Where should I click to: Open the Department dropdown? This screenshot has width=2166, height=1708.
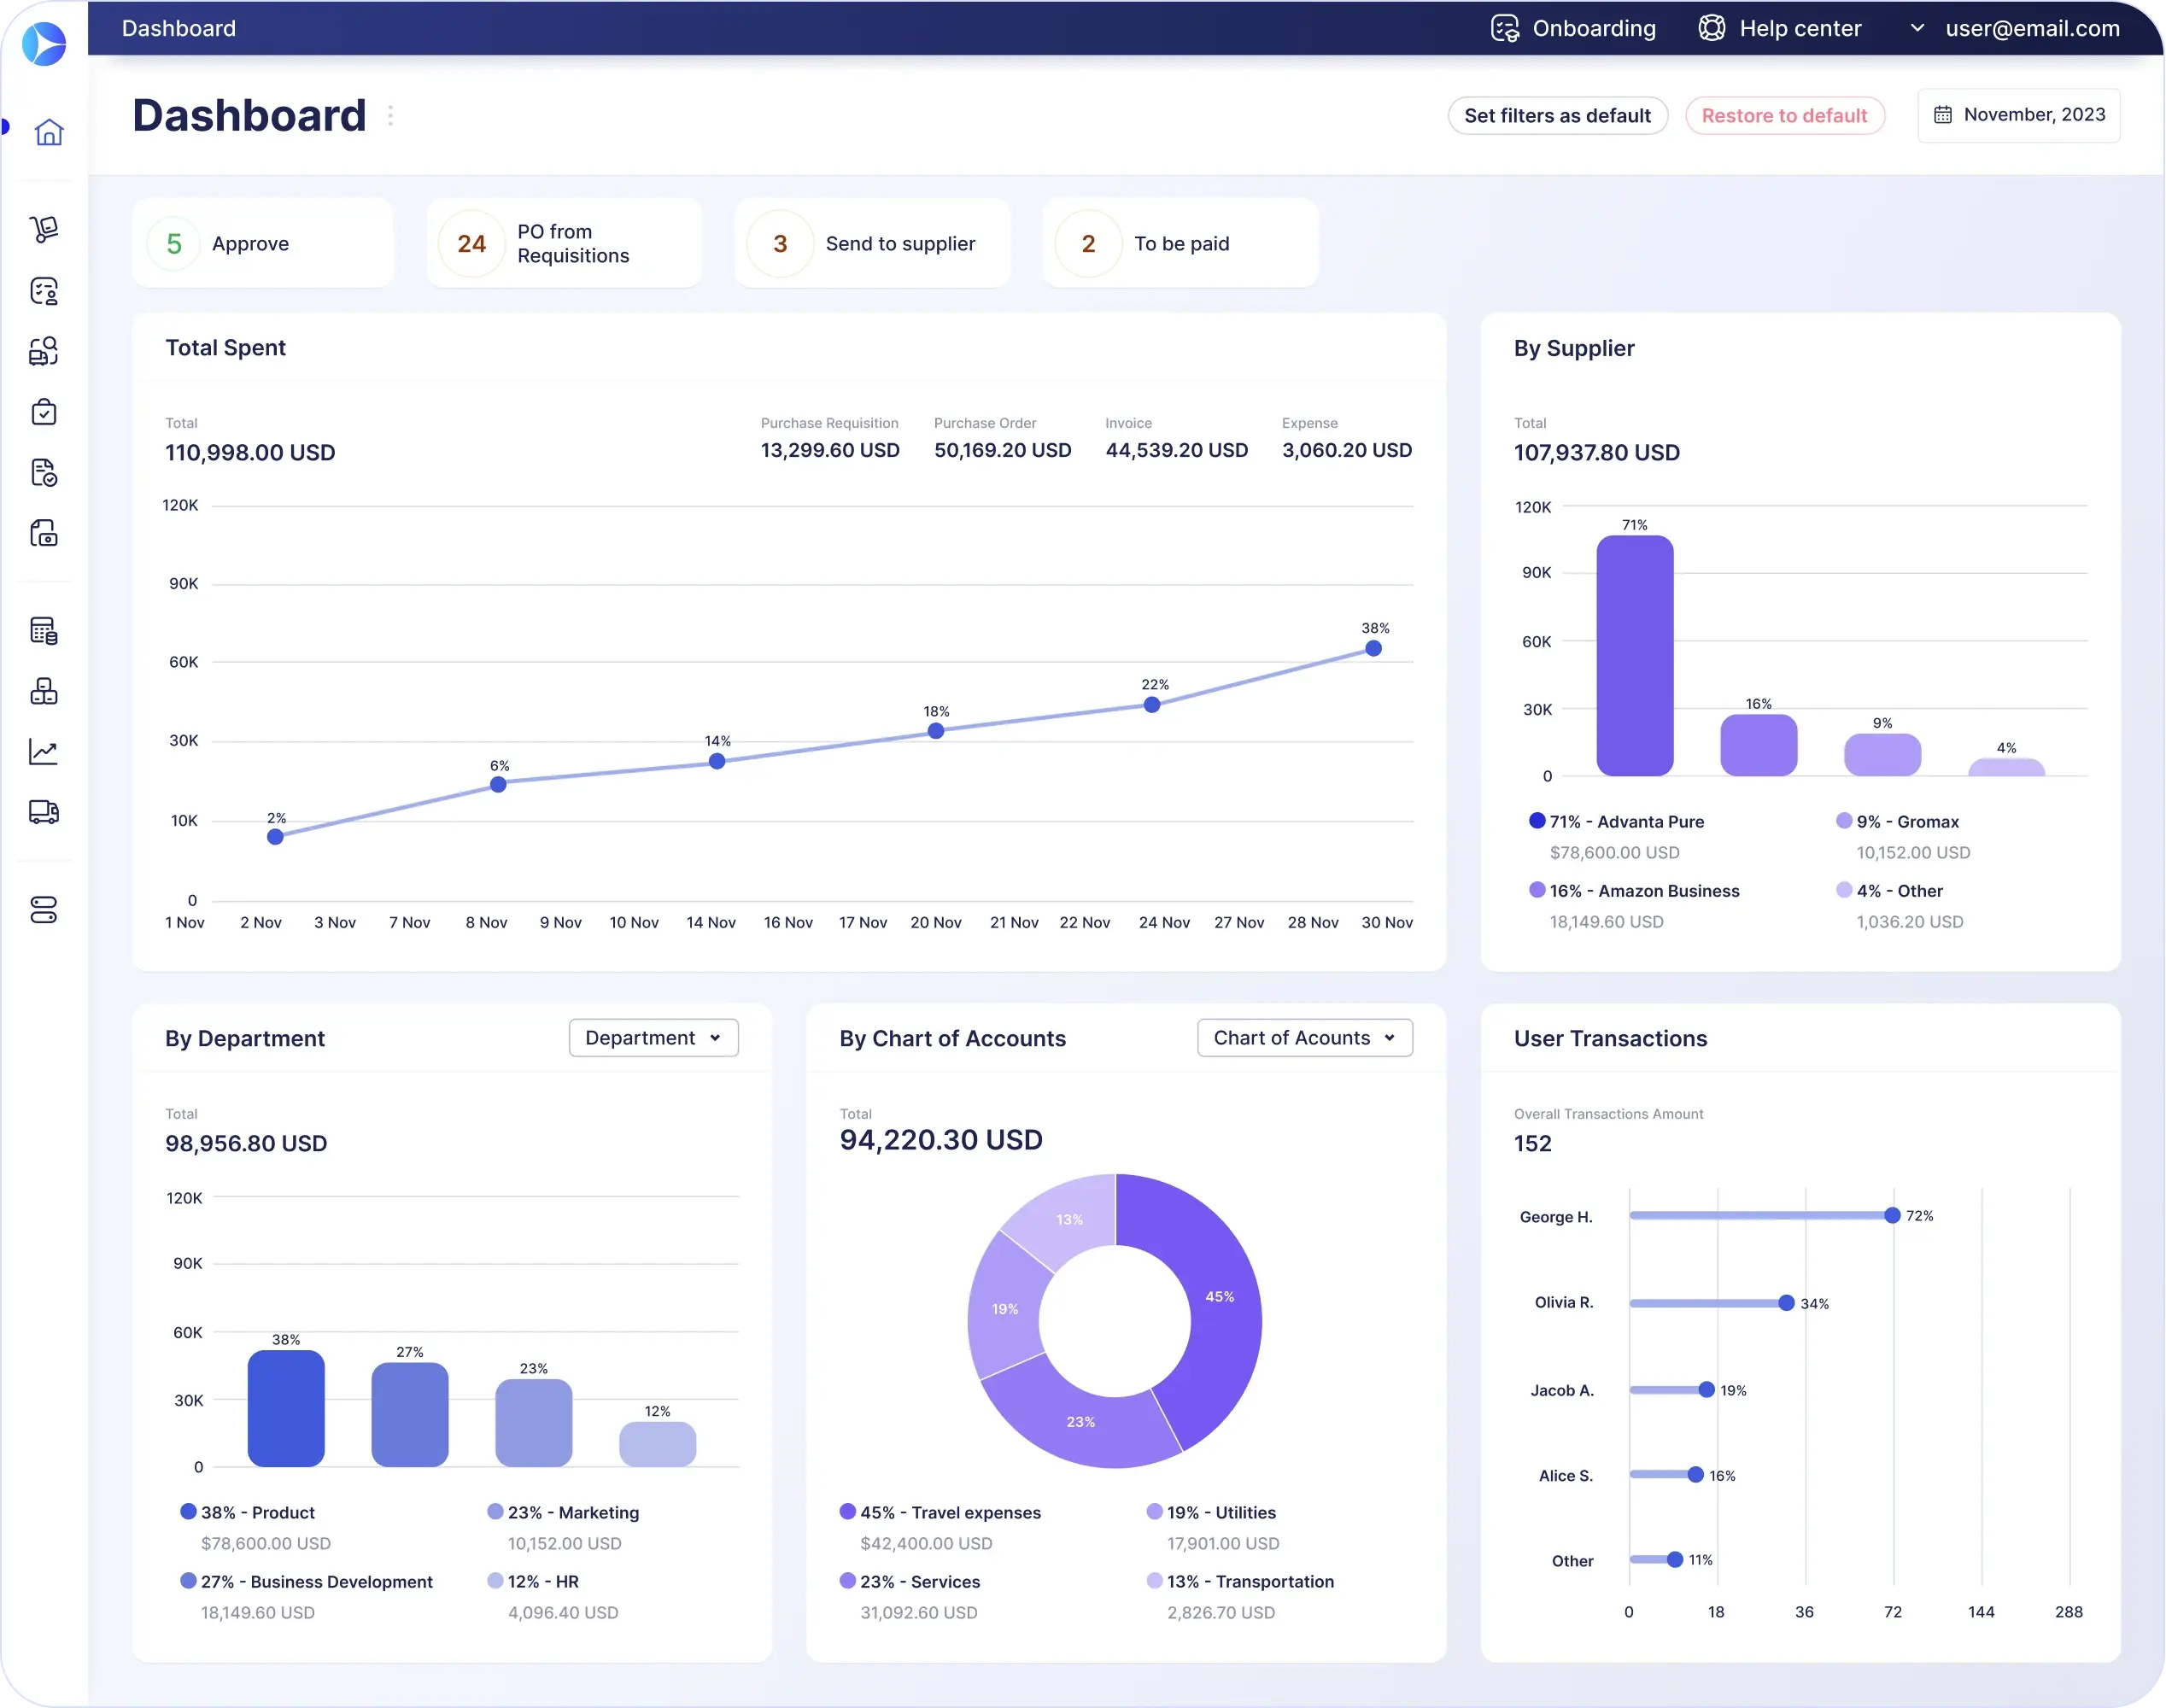click(x=654, y=1038)
